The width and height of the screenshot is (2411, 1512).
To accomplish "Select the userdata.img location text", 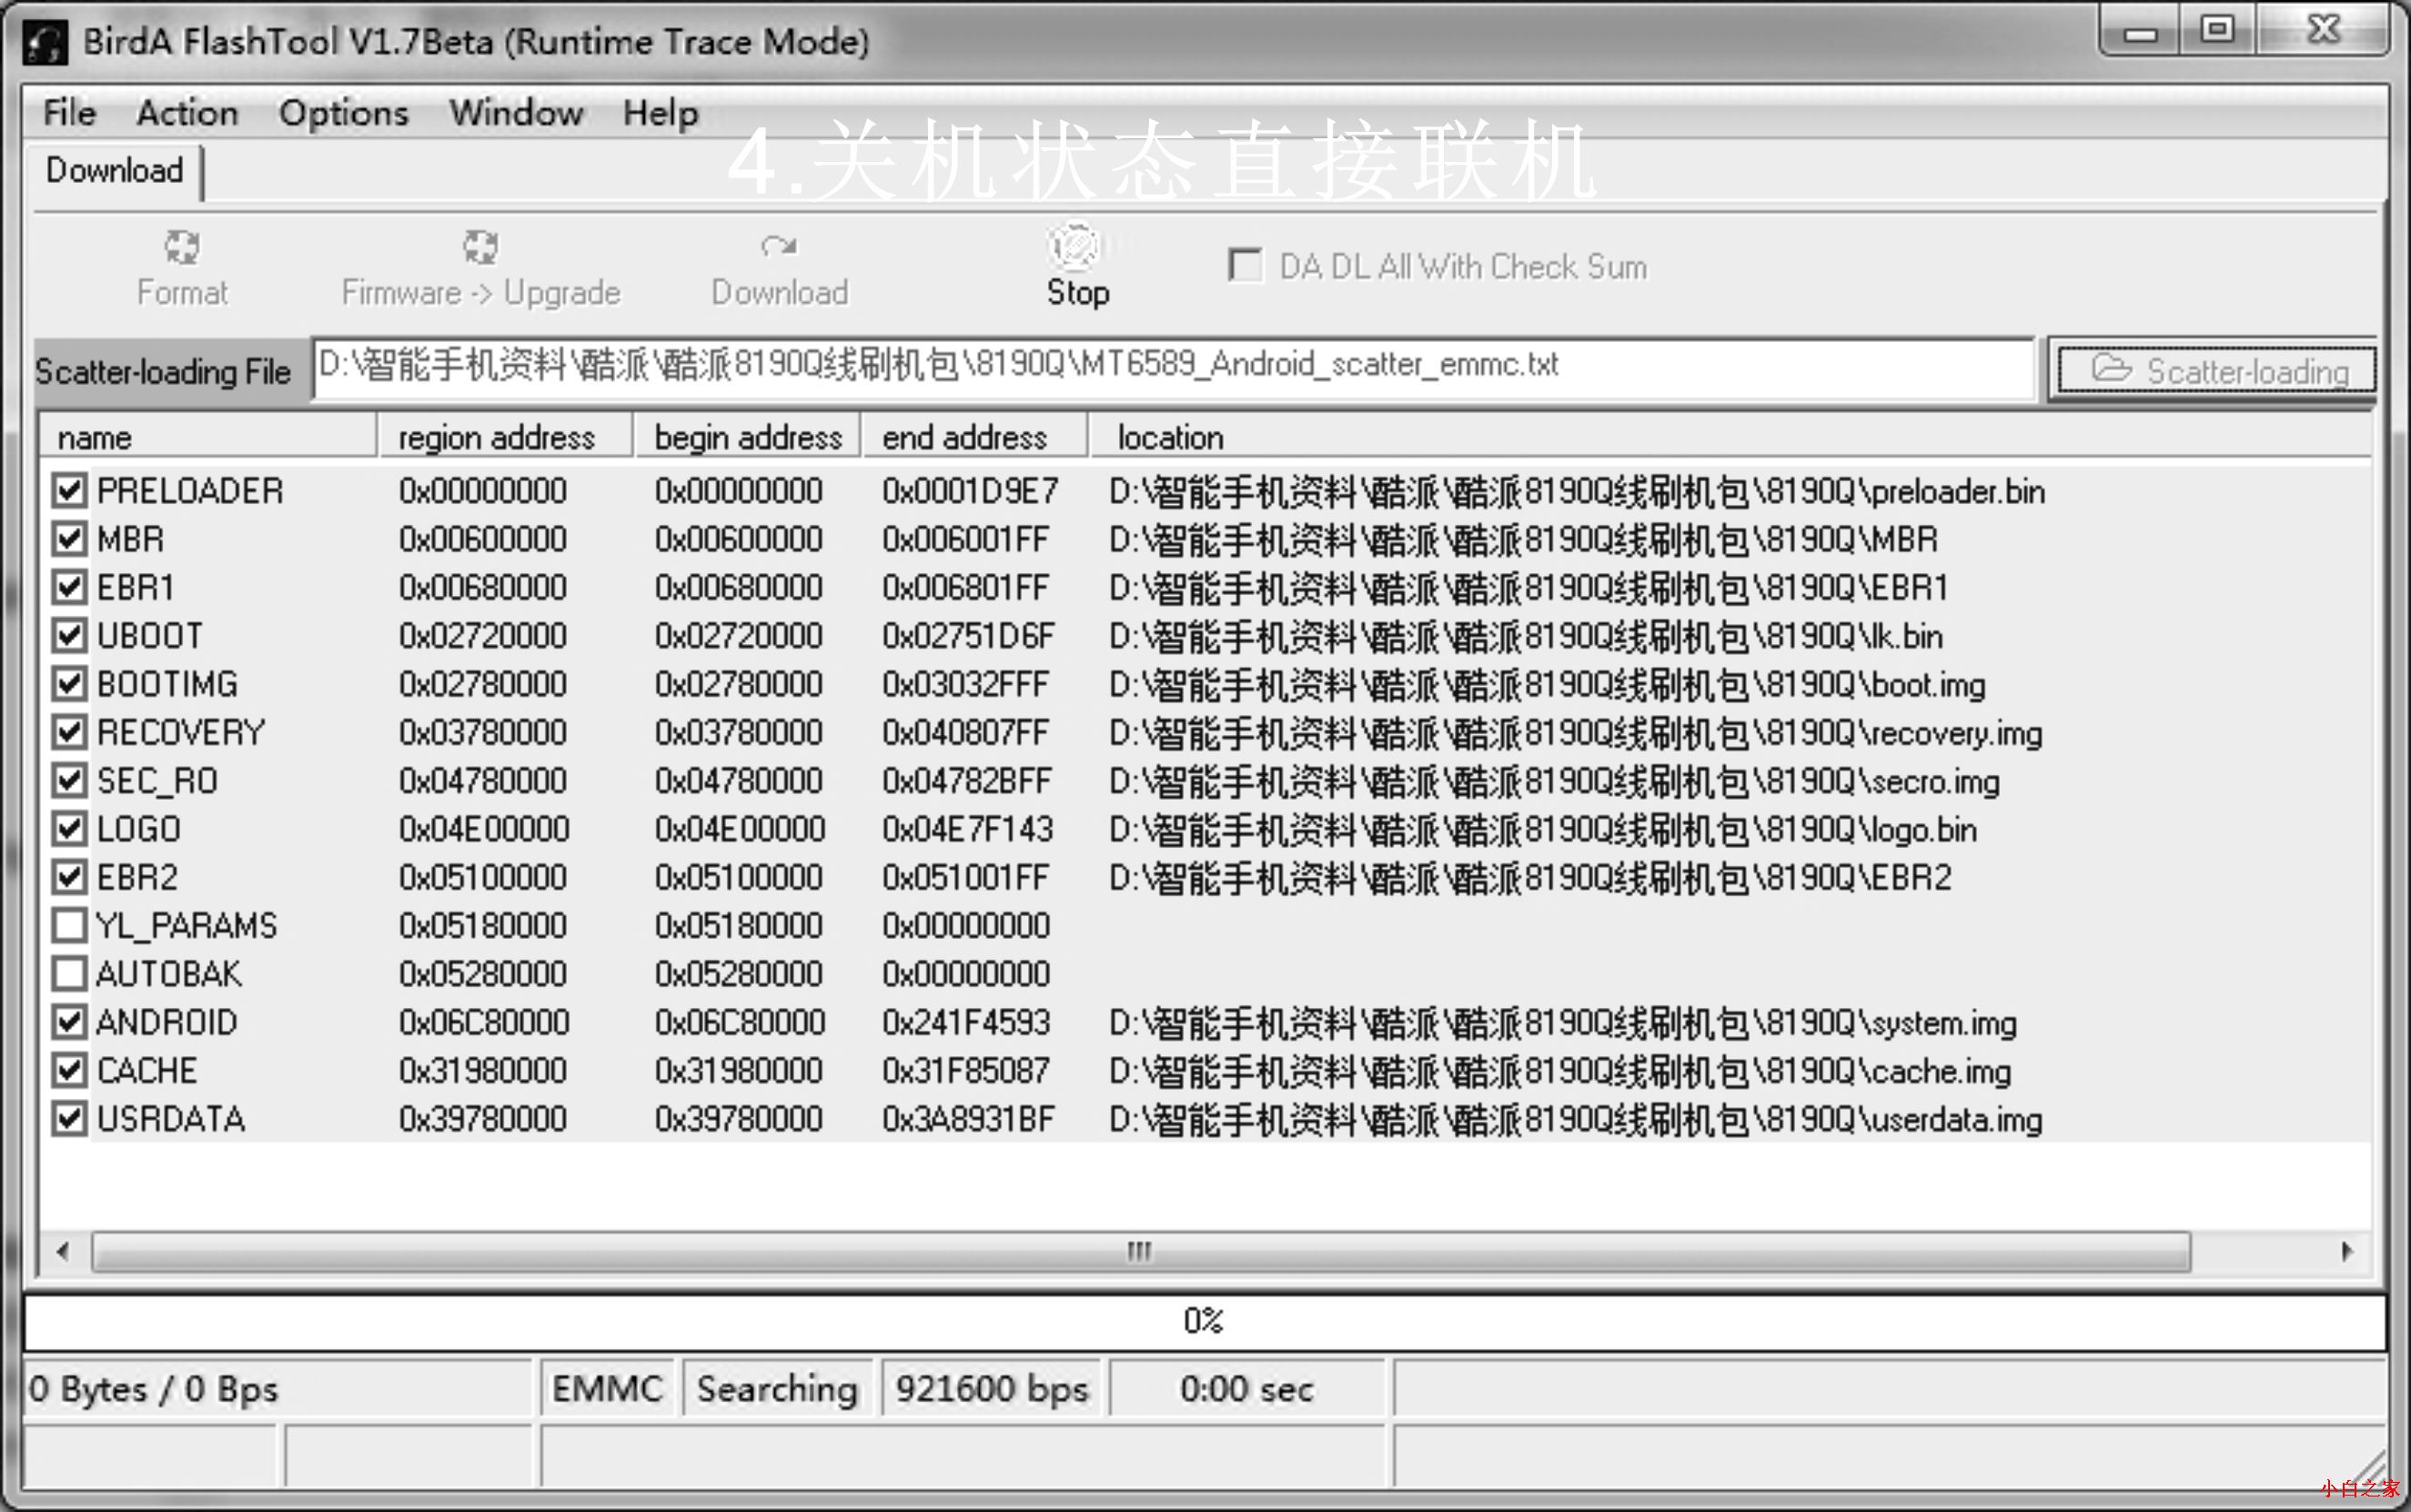I will pos(1576,1118).
